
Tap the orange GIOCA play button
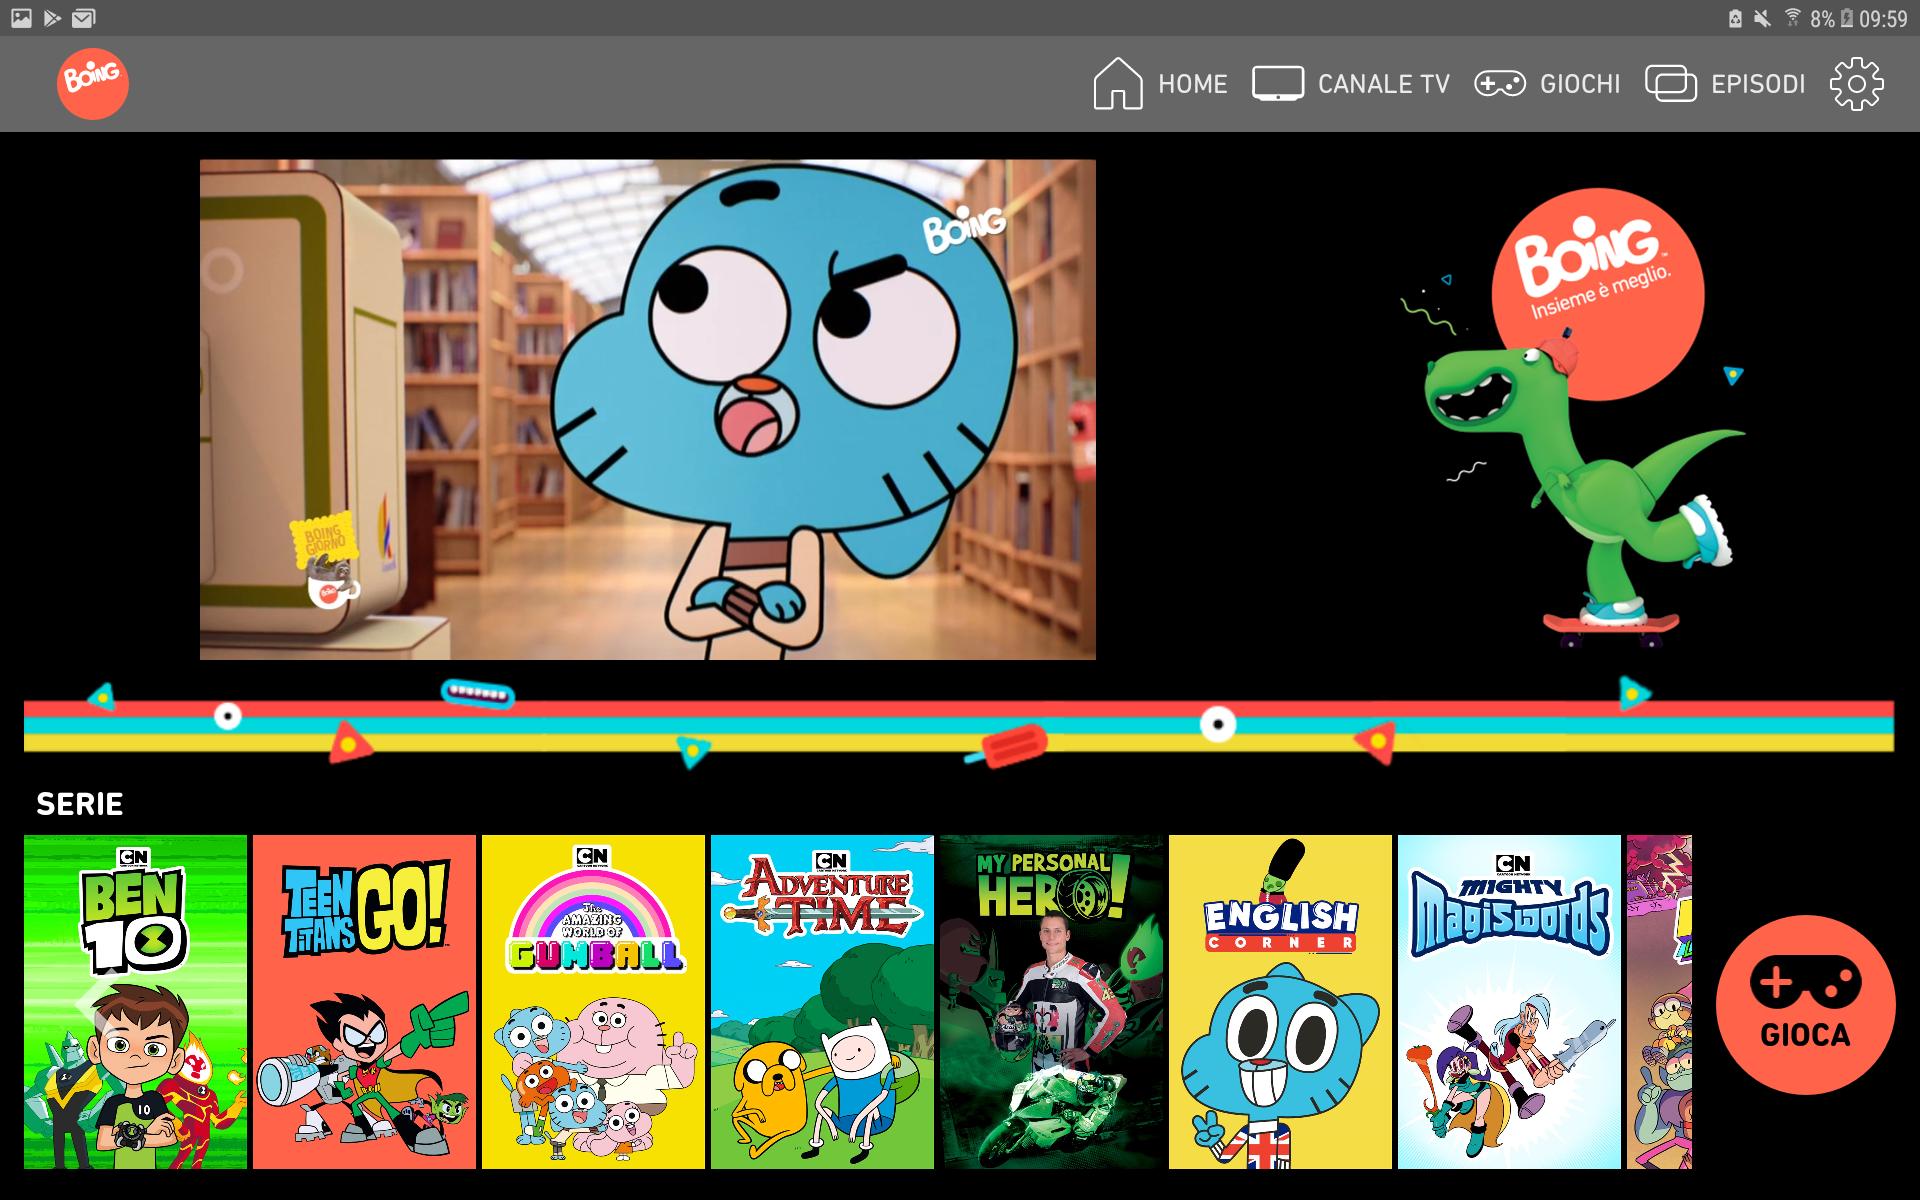point(1805,1004)
